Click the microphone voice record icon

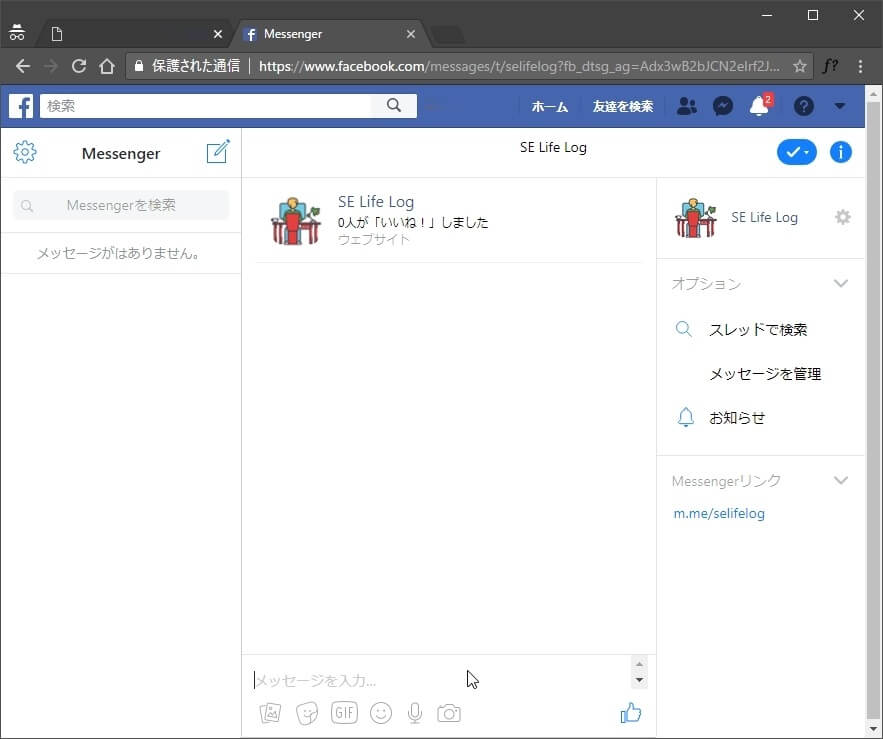coord(414,713)
